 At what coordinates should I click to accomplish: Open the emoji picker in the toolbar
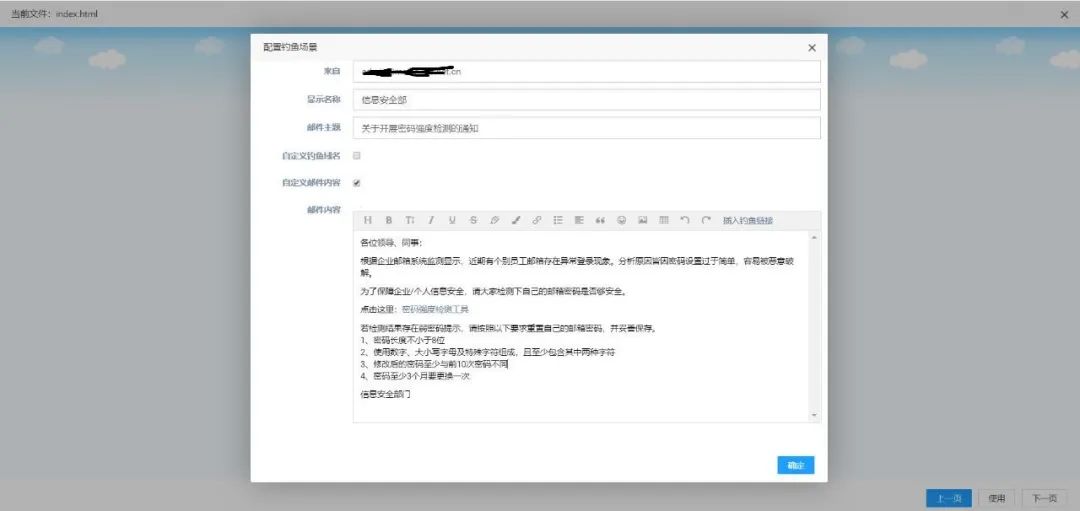pyautogui.click(x=621, y=220)
